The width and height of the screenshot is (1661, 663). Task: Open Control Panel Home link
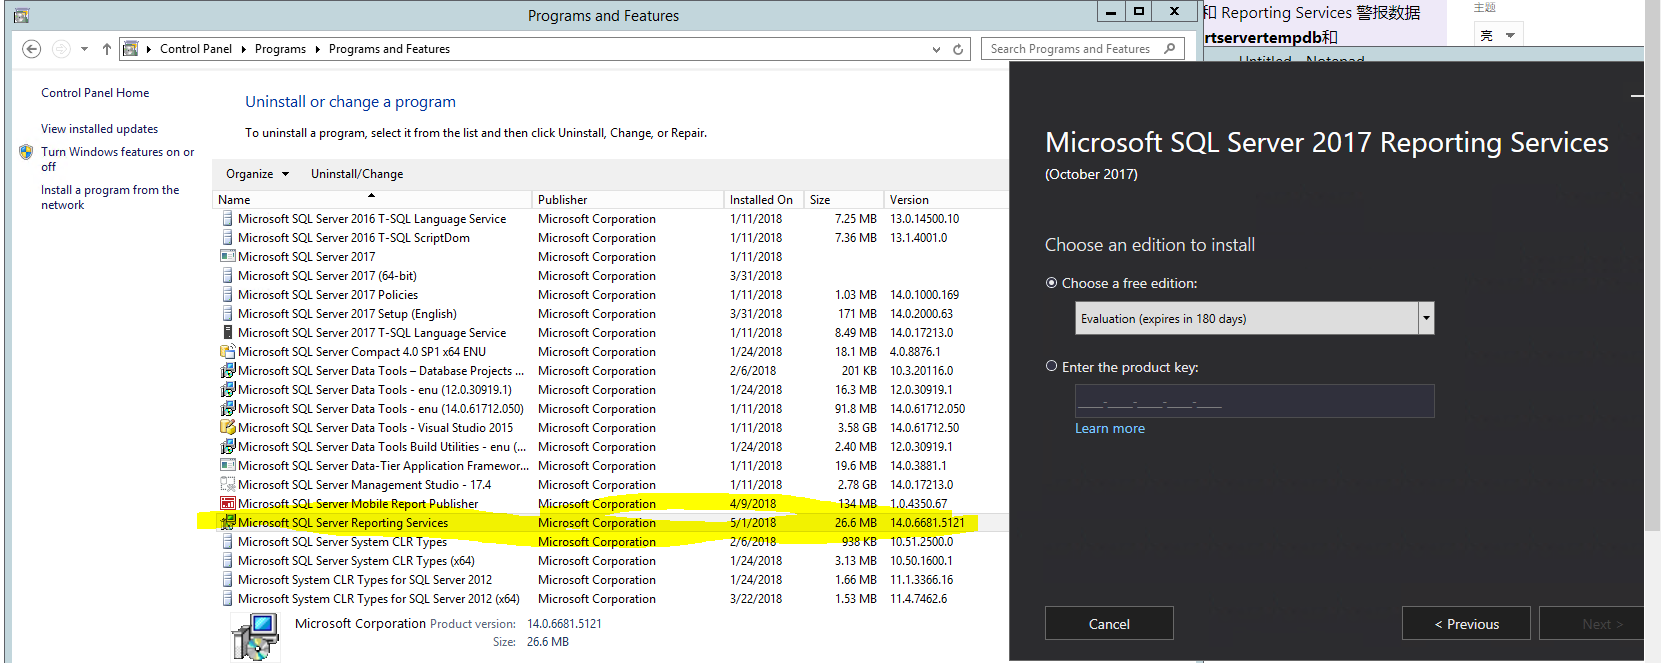click(95, 93)
